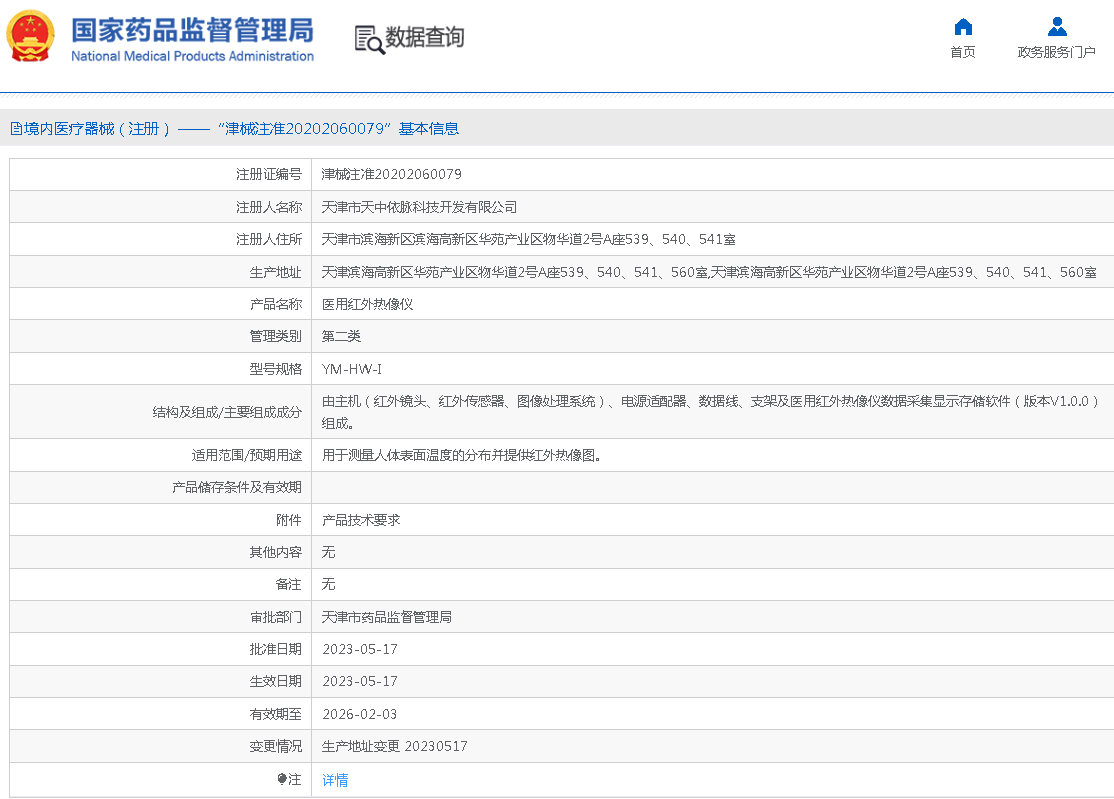Click expiry date 2026-02-03
Viewport: 1114px width, 799px height.
[x=359, y=714]
